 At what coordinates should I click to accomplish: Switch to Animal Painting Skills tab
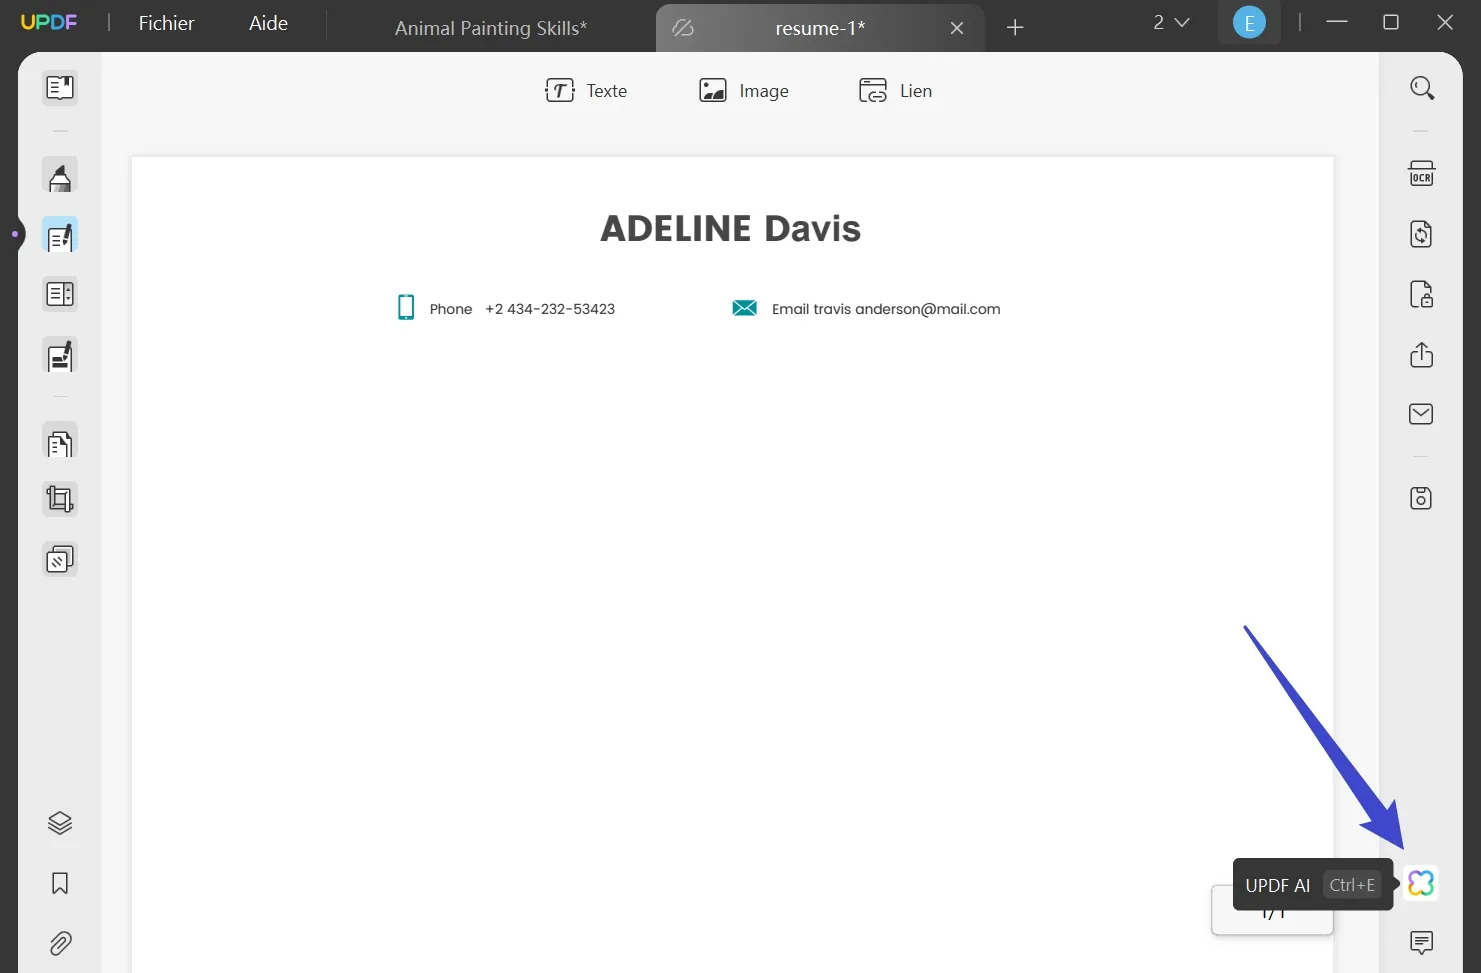[491, 28]
